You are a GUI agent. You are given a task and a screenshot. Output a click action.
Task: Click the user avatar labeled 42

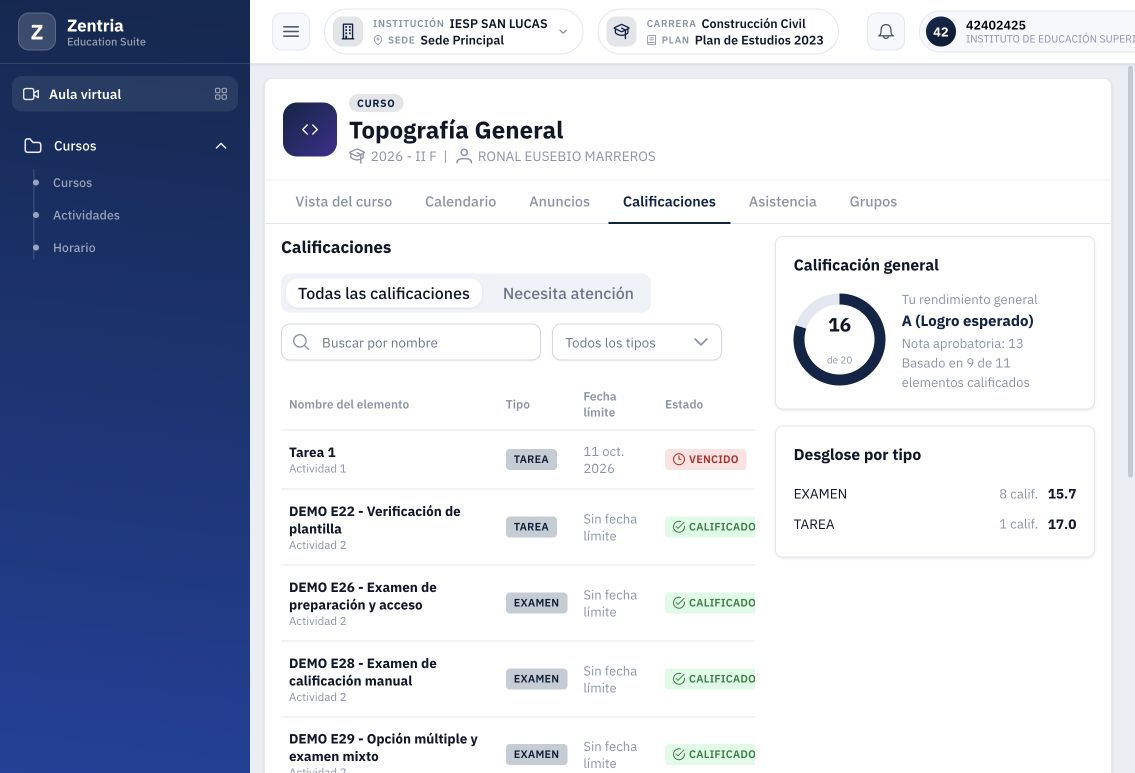pos(940,32)
